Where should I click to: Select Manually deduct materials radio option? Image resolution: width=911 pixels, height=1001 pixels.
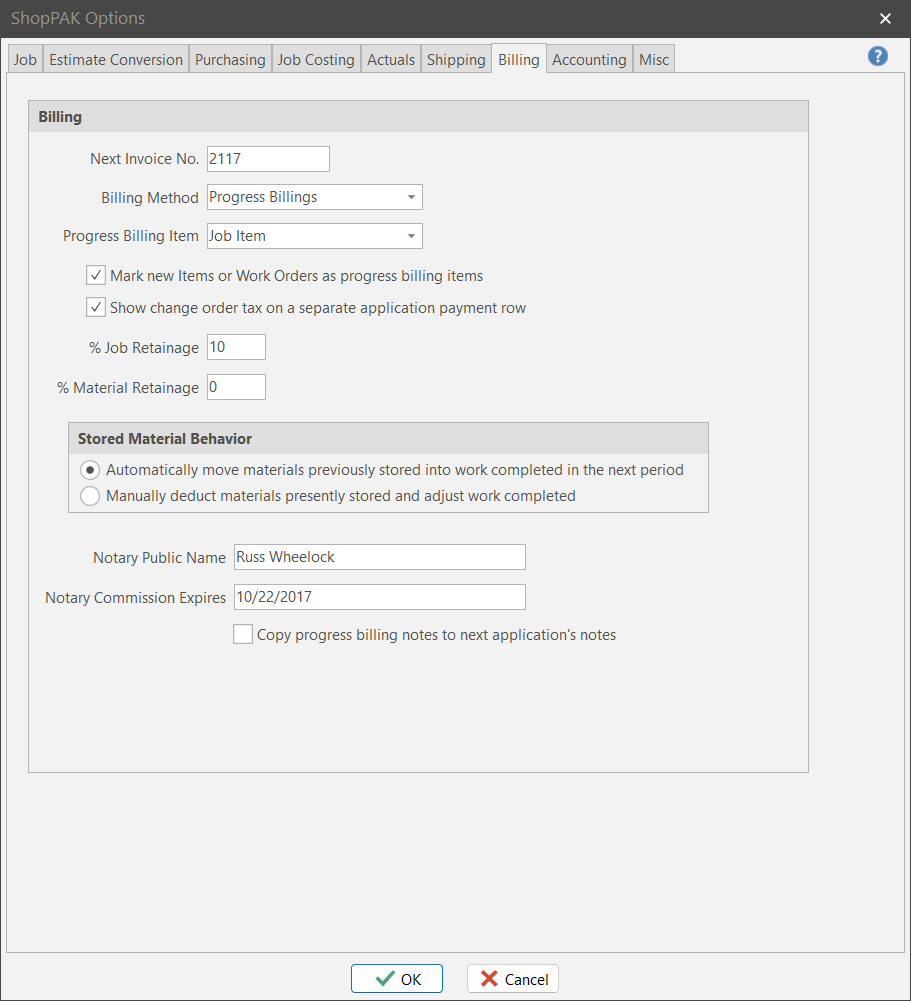tap(90, 496)
